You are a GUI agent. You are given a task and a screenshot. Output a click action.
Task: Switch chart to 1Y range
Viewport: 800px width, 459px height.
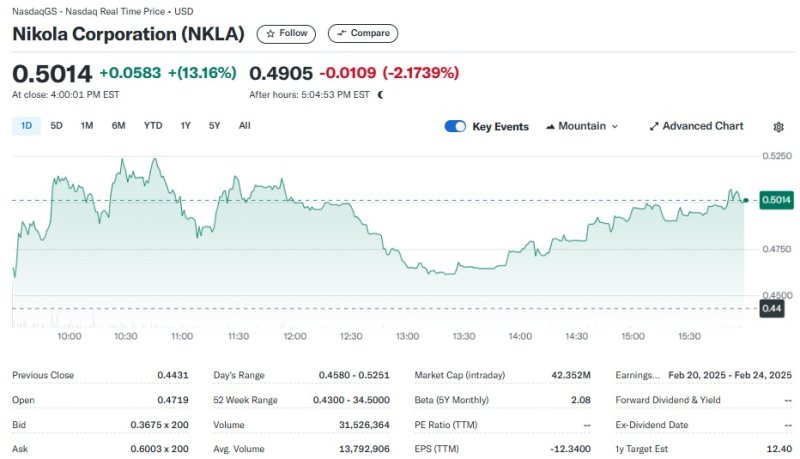(186, 126)
